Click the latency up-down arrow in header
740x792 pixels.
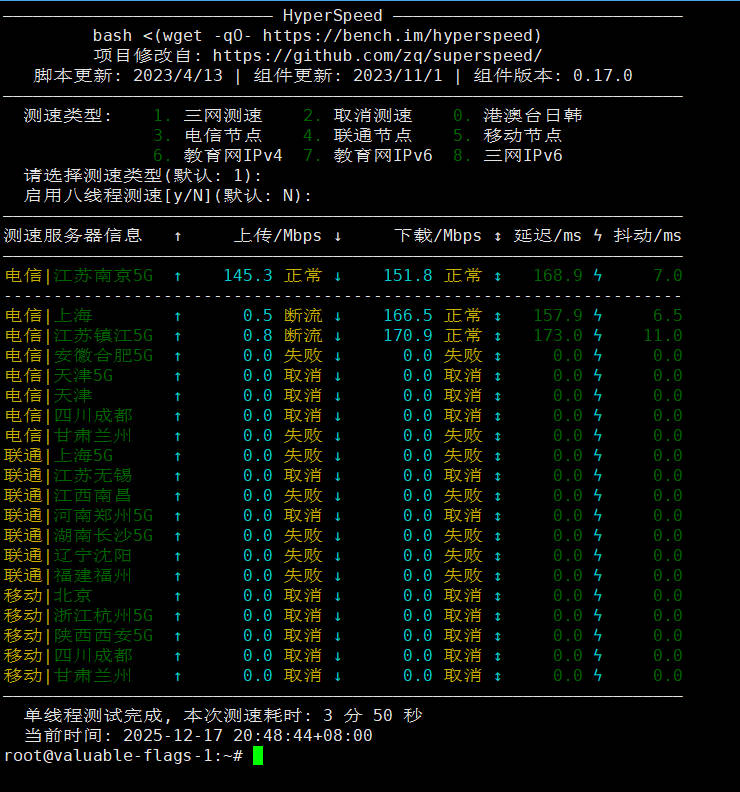click(x=498, y=236)
